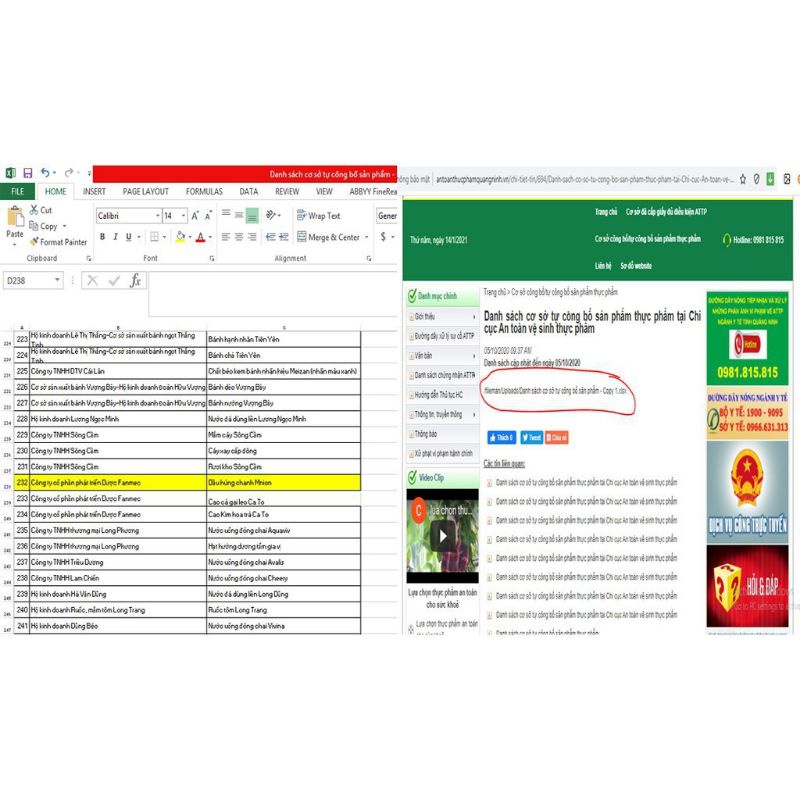Apply the accounting dollar number format
Screen dimensions: 800x800
pyautogui.click(x=383, y=236)
